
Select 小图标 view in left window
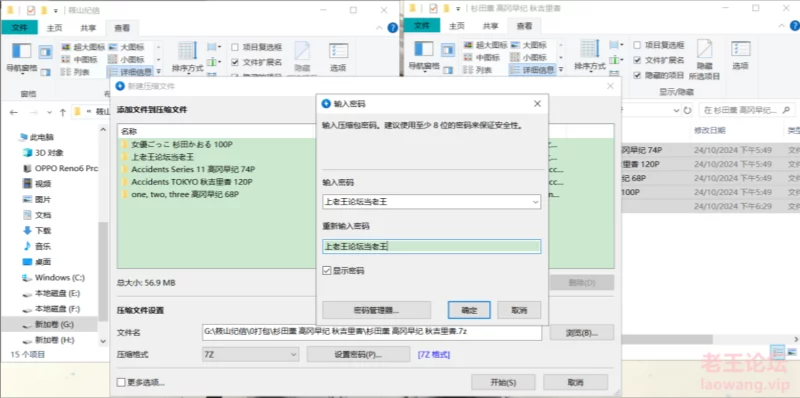pos(127,59)
